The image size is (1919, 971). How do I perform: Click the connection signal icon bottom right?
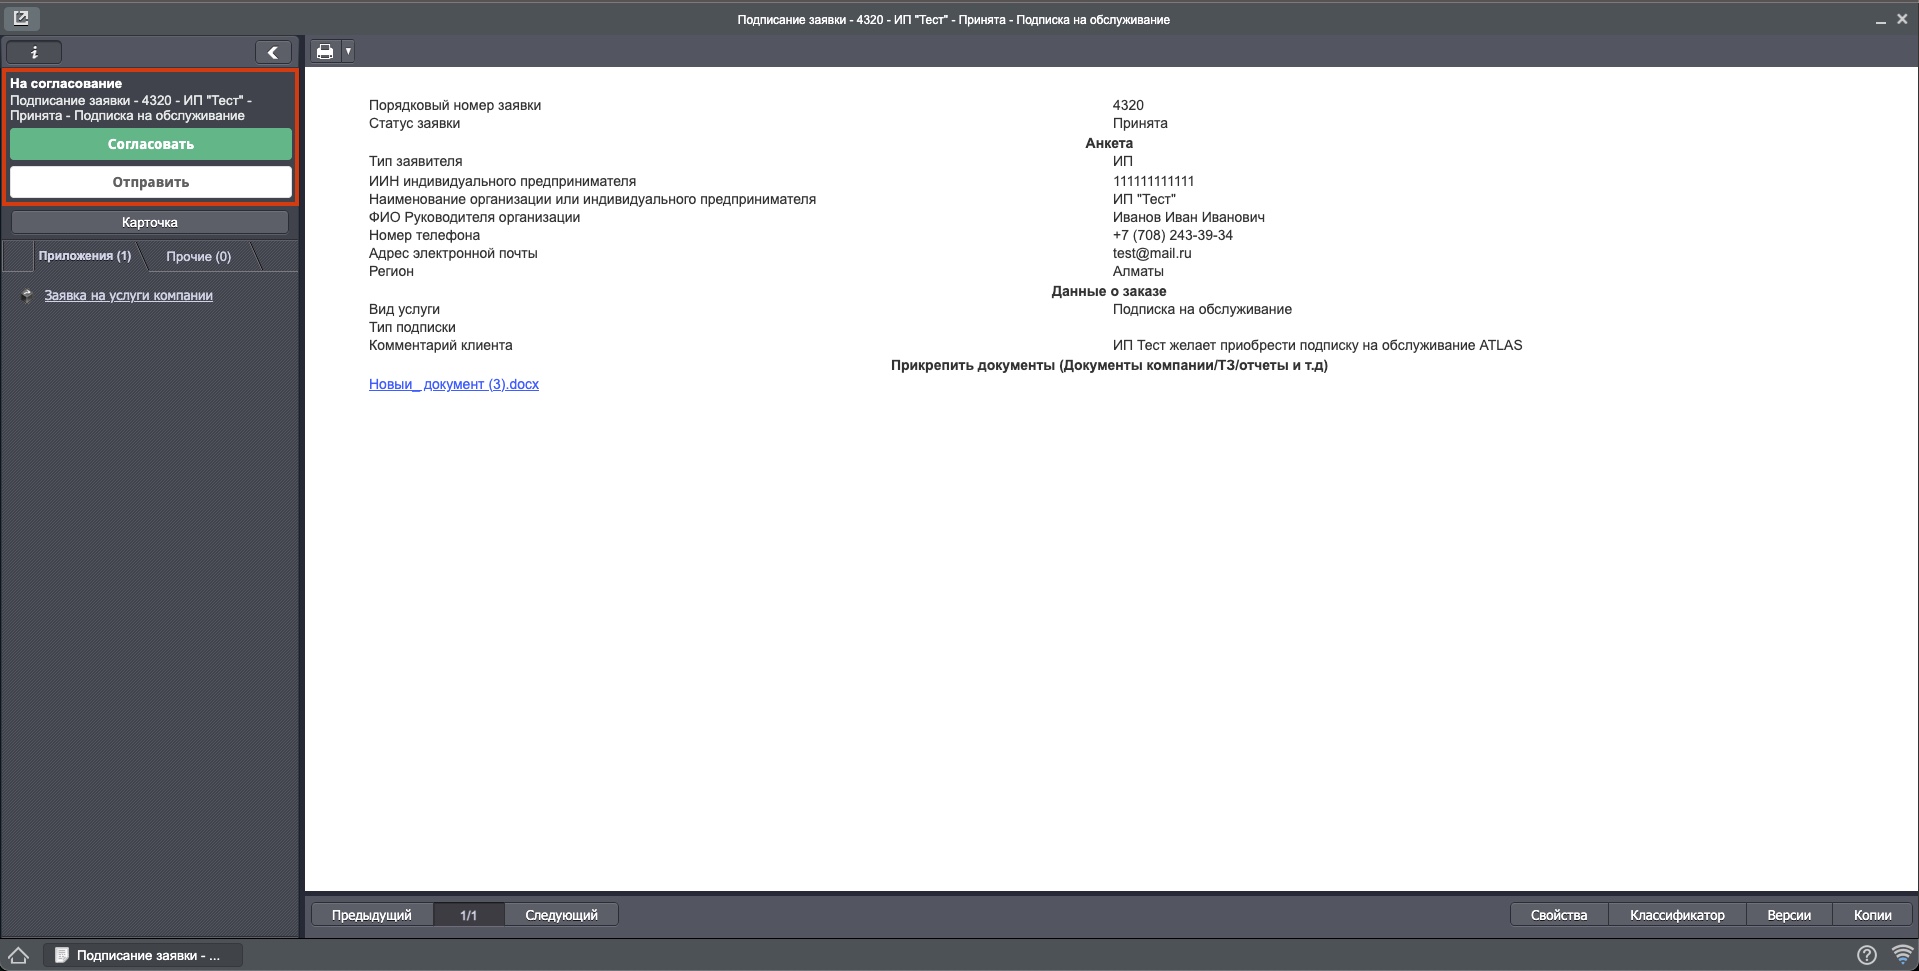click(x=1900, y=955)
